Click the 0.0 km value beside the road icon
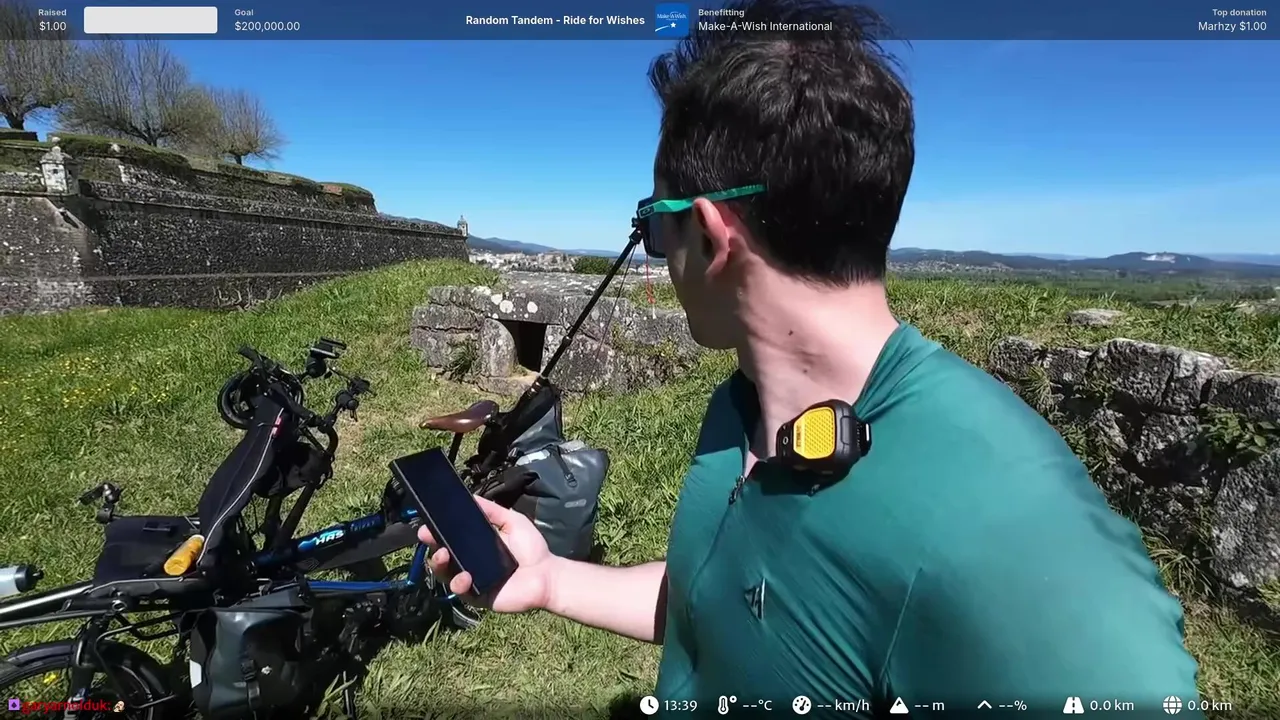 1111,705
